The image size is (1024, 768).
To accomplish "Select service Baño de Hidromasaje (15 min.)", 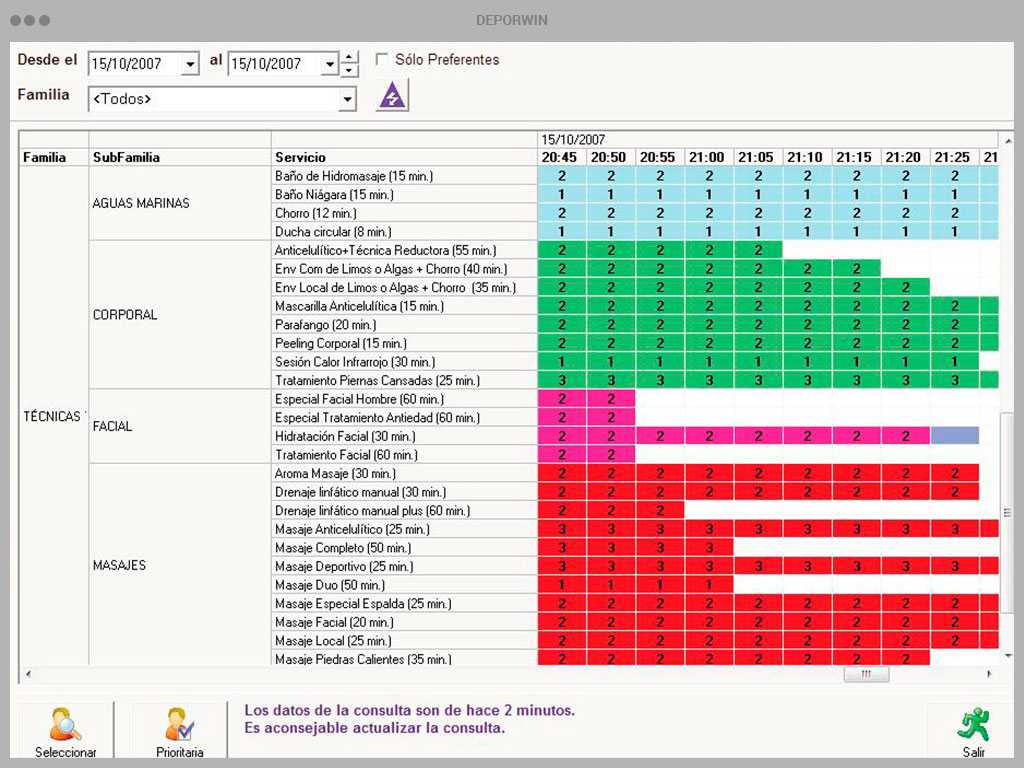I will (404, 176).
